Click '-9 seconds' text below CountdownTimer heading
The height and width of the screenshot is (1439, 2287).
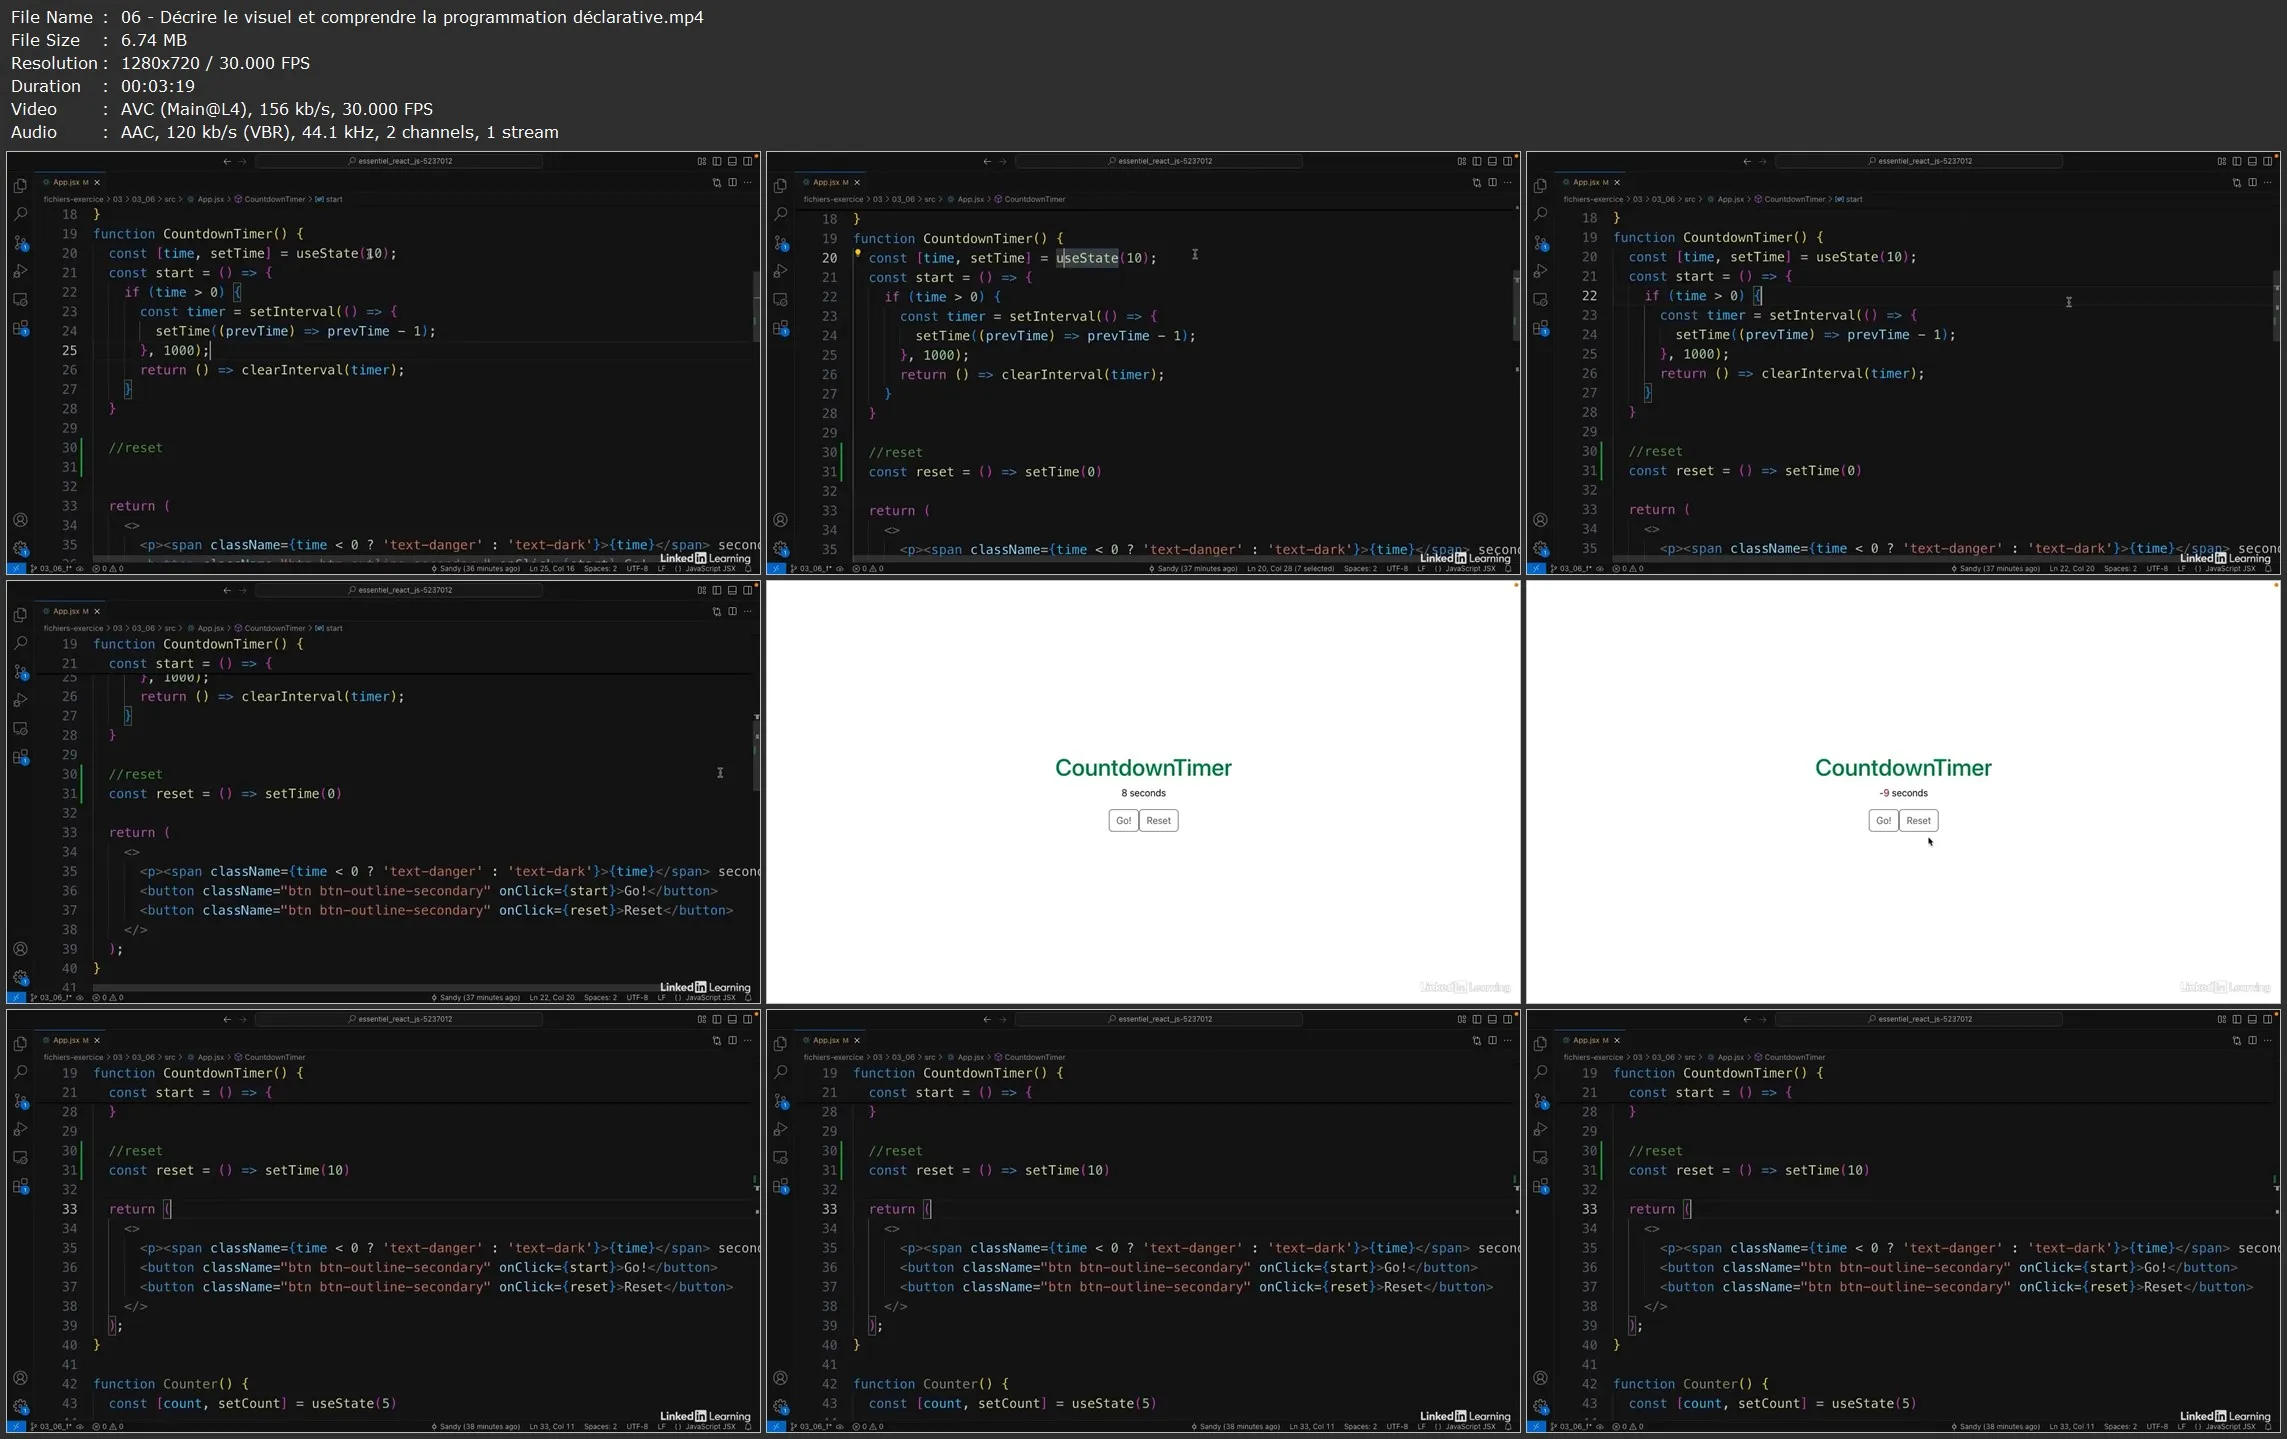coord(1903,793)
